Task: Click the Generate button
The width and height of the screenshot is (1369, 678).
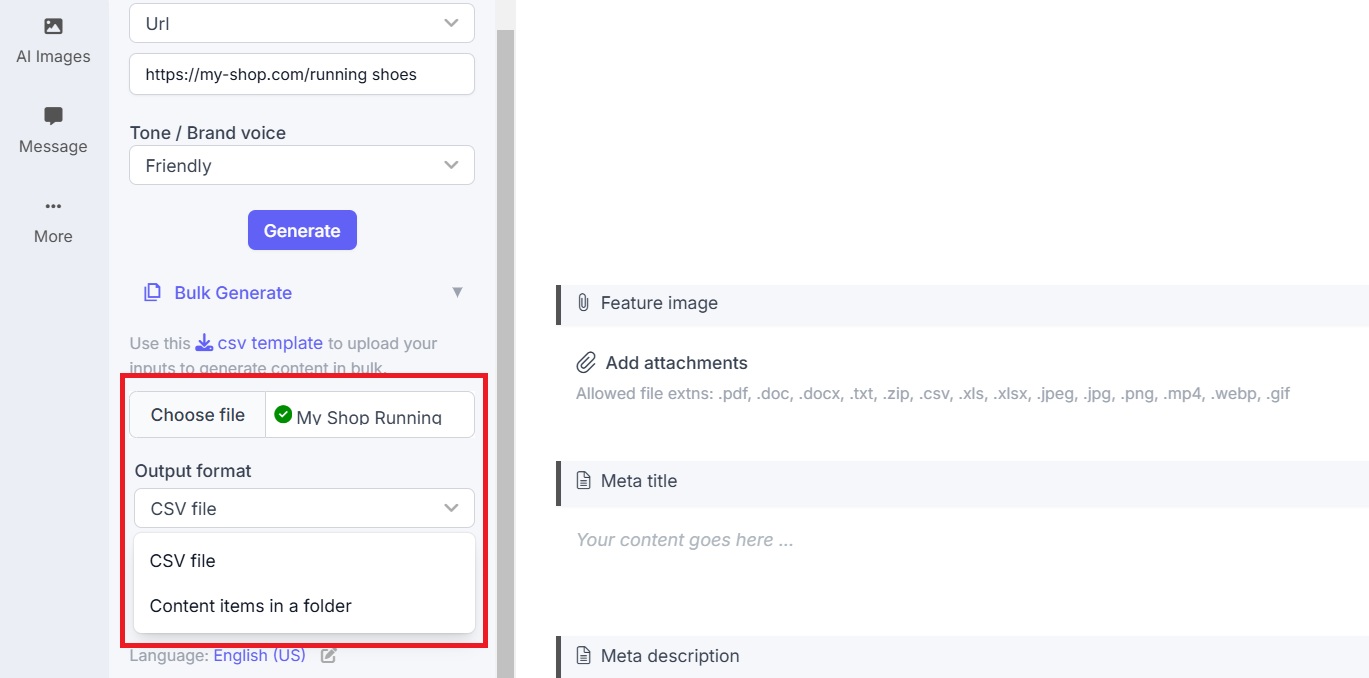Action: pos(302,230)
